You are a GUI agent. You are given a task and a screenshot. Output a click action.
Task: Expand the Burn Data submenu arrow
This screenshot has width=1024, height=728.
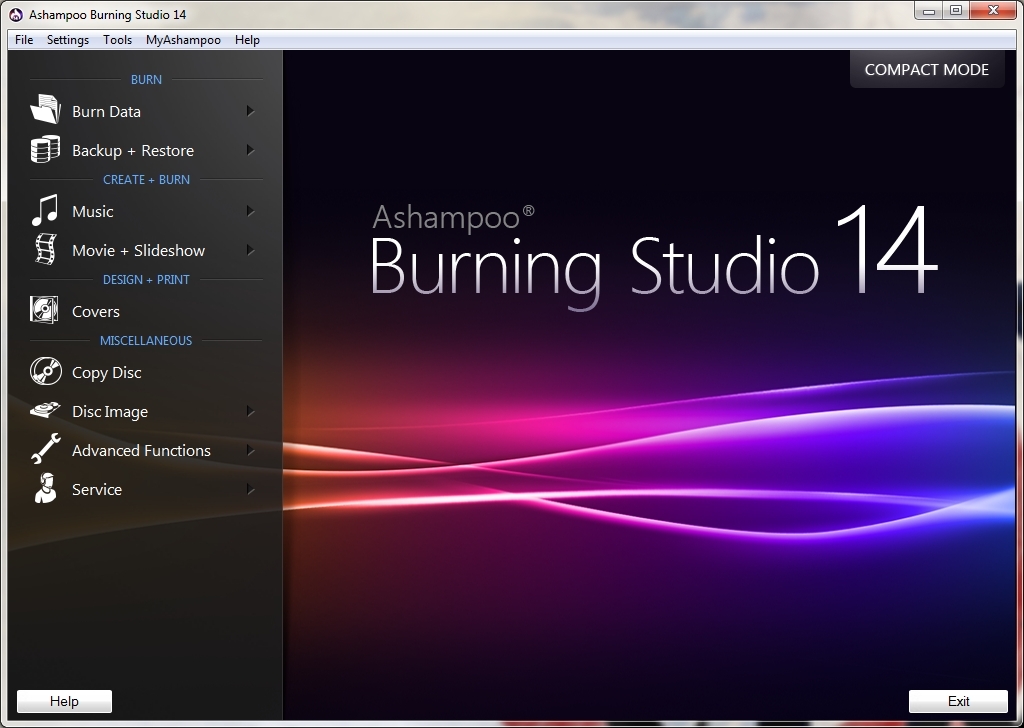[x=250, y=111]
